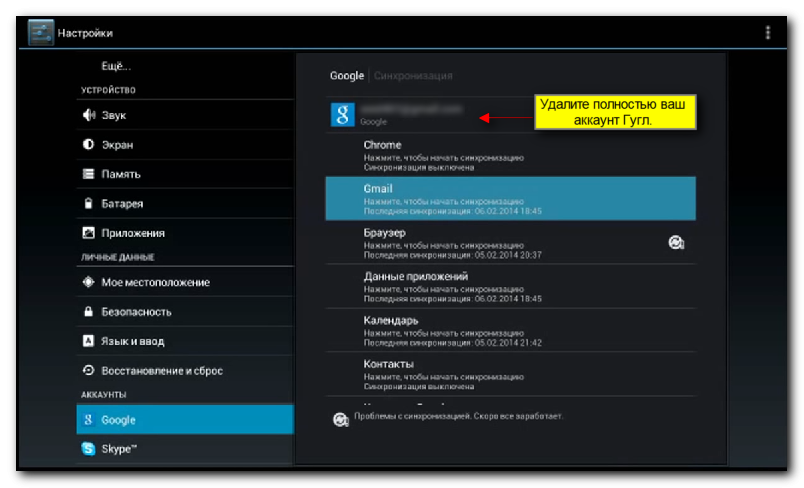Tap Календарь sync row
Image resolution: width=804 pixels, height=488 pixels.
pos(511,330)
